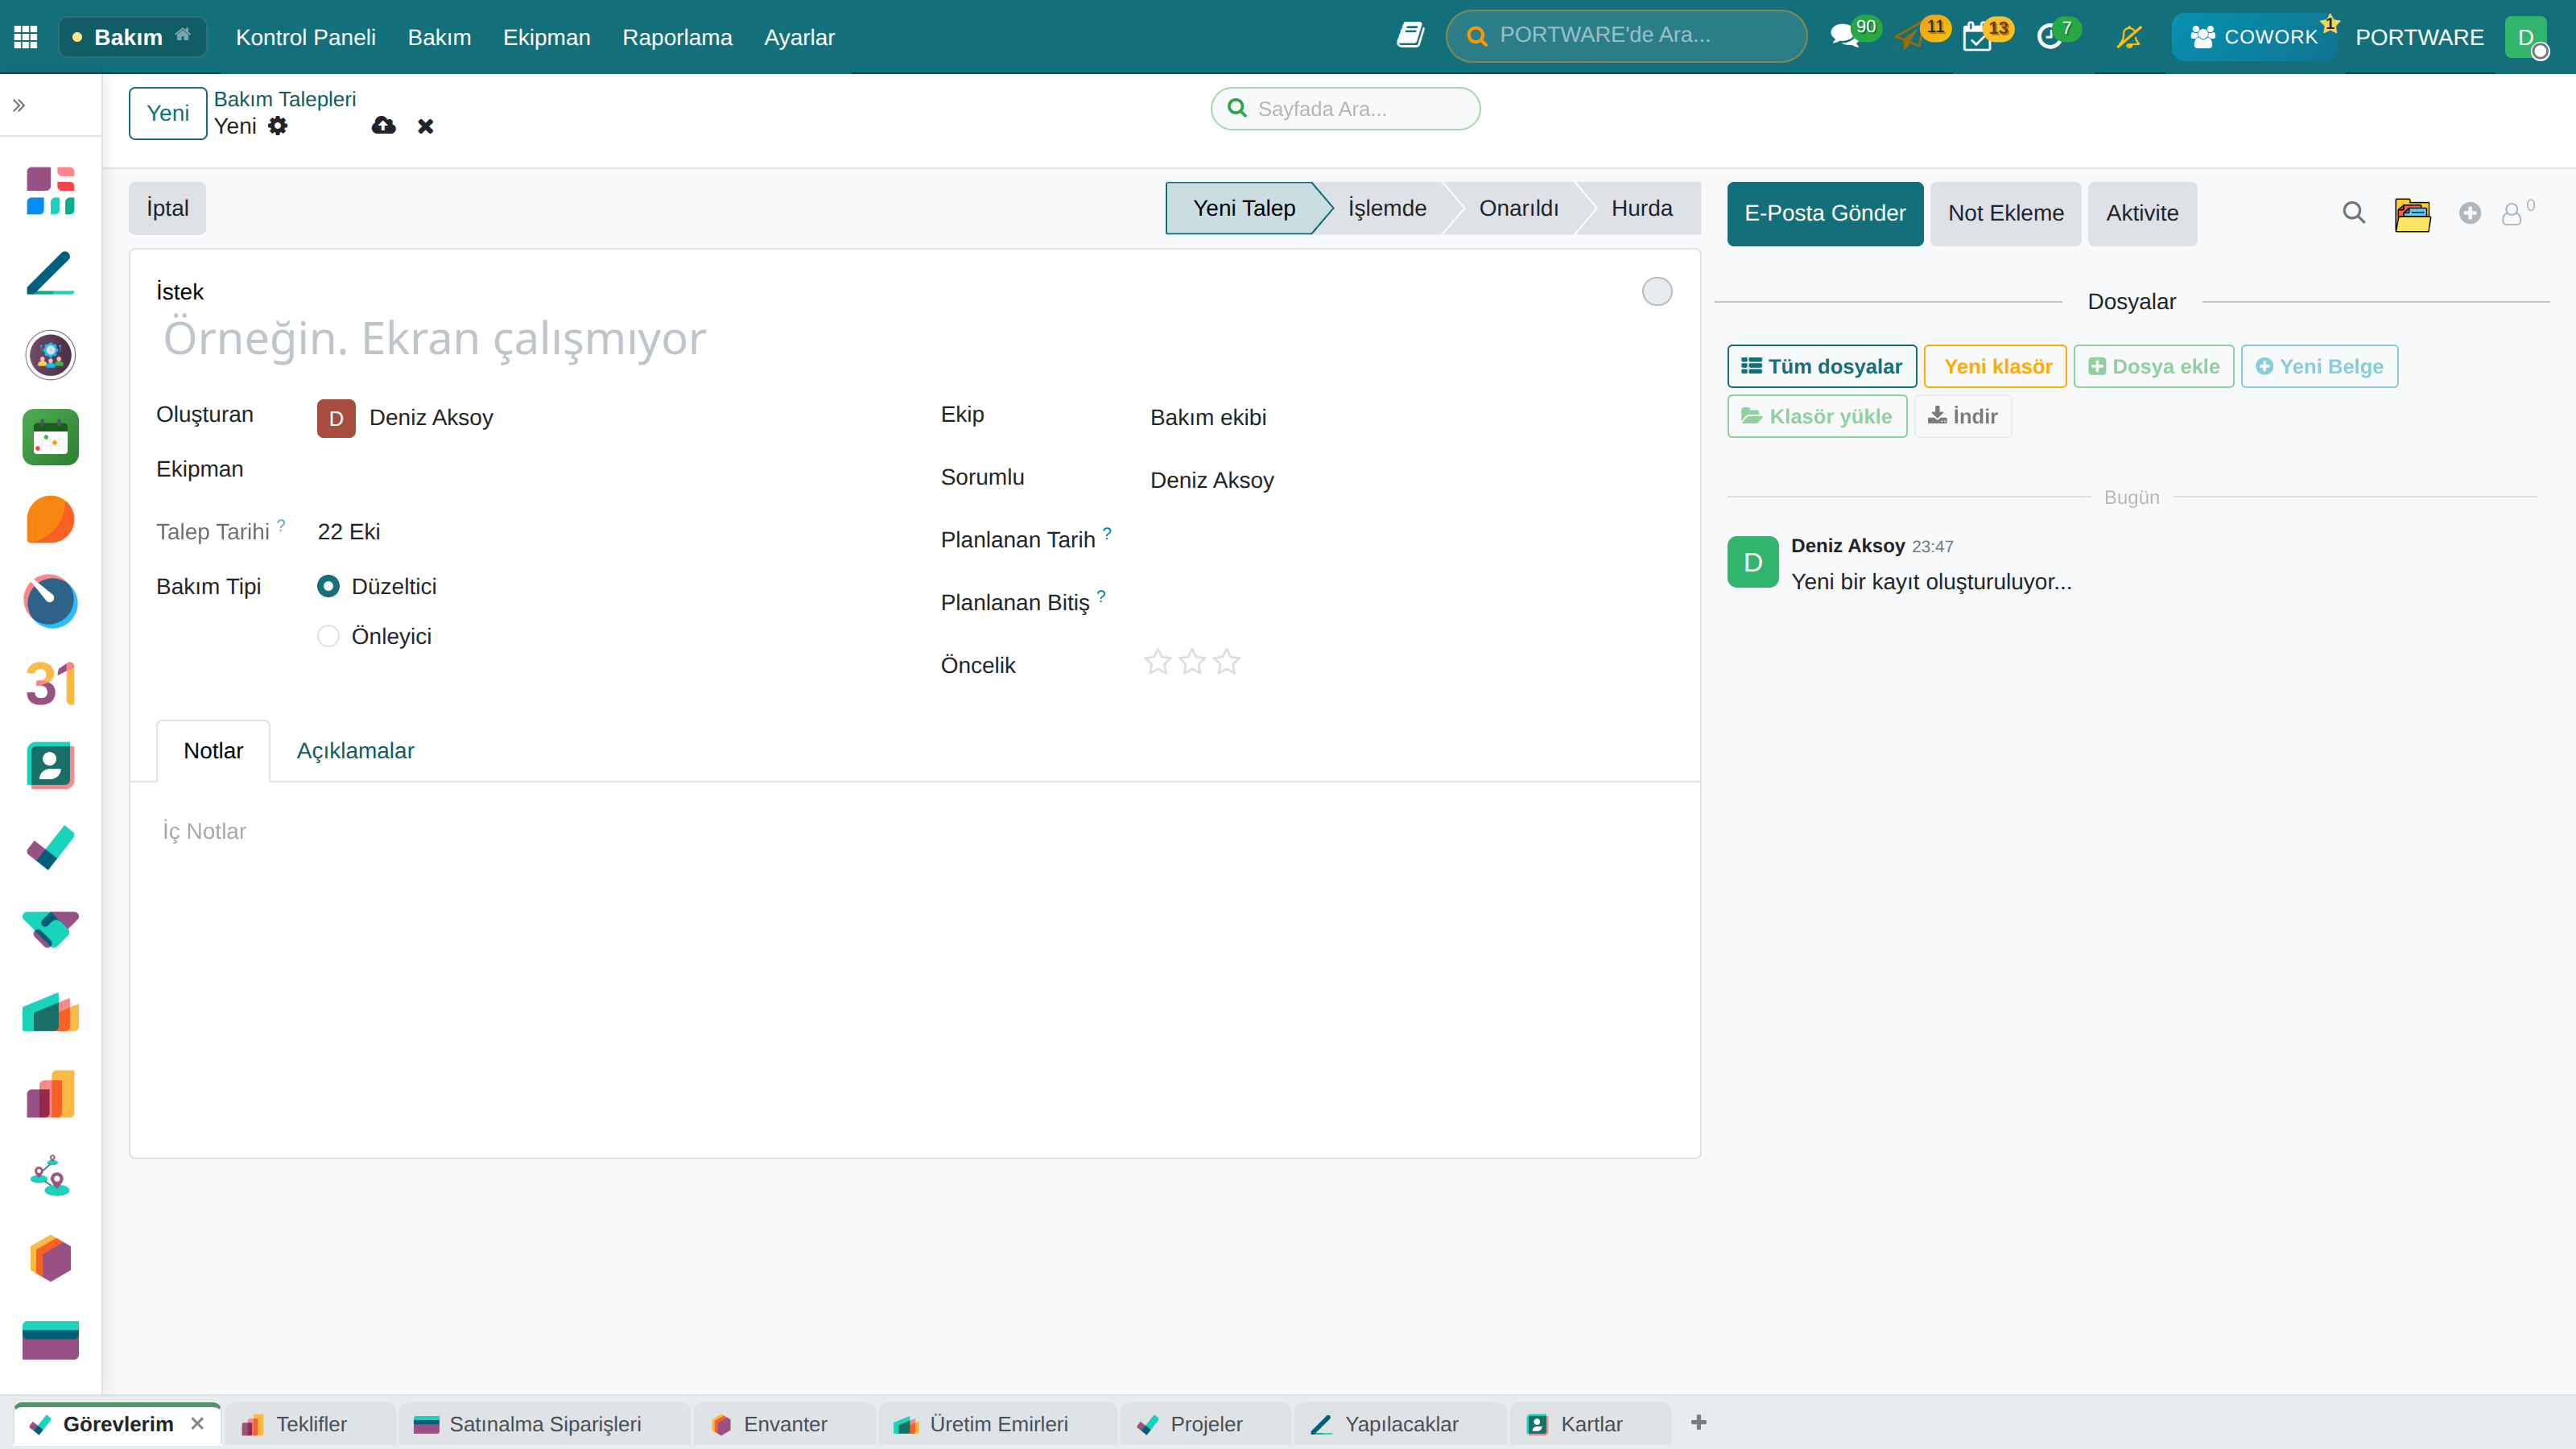Open activity clock icon with 7 badge
This screenshot has width=2576, height=1449.
coord(2049,37)
